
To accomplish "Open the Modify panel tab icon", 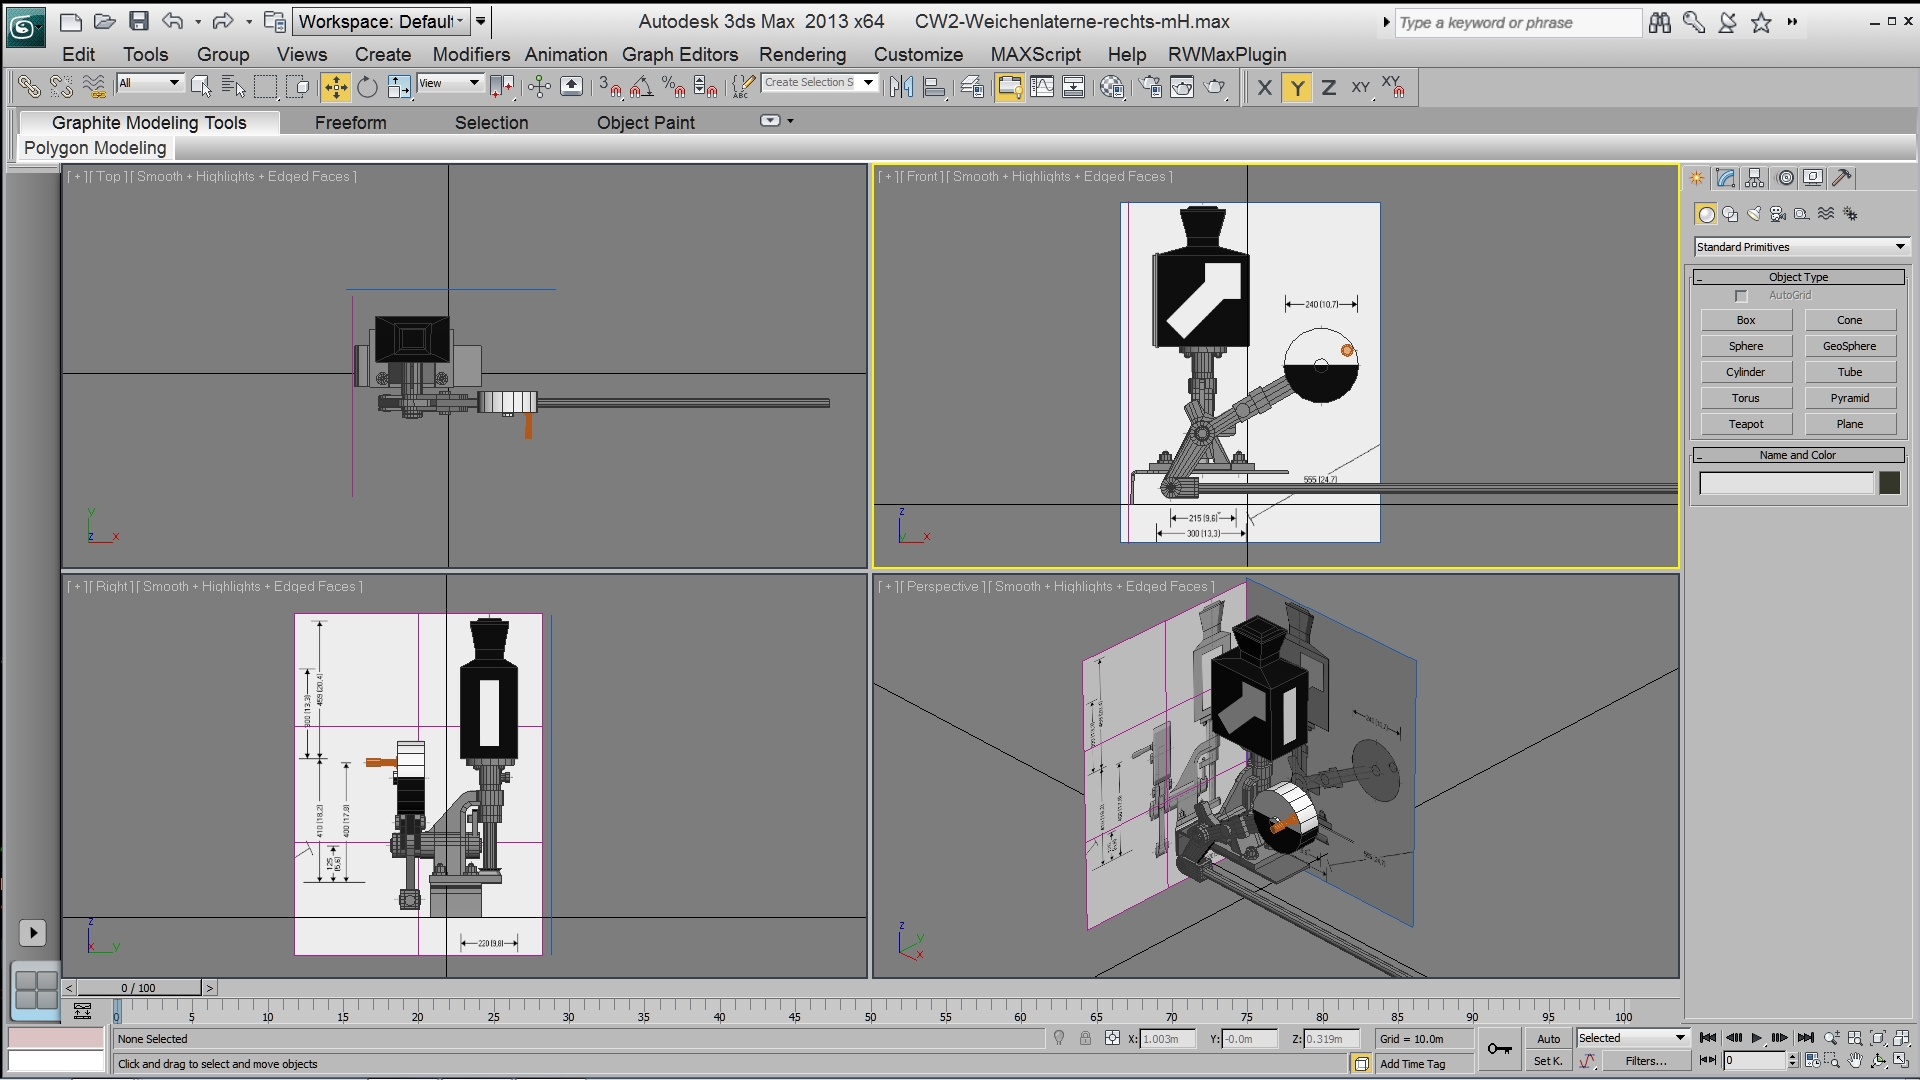I will 1725,178.
